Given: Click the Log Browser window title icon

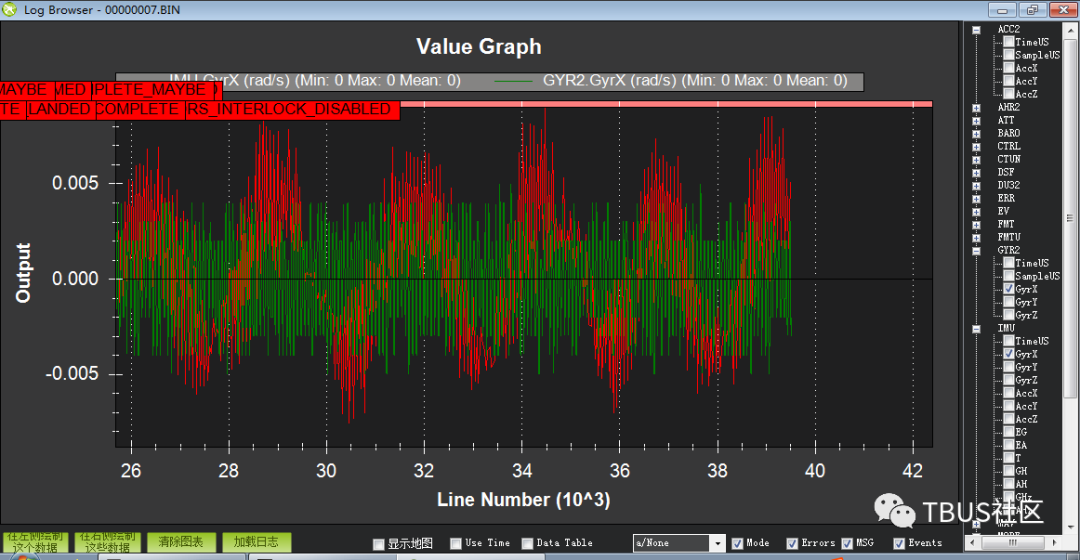Looking at the screenshot, I should (9, 9).
